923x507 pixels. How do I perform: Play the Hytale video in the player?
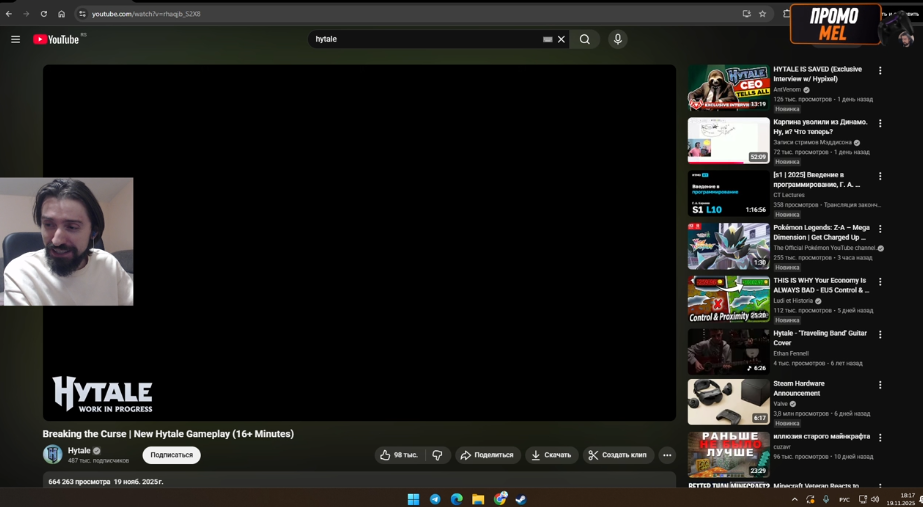tap(359, 243)
